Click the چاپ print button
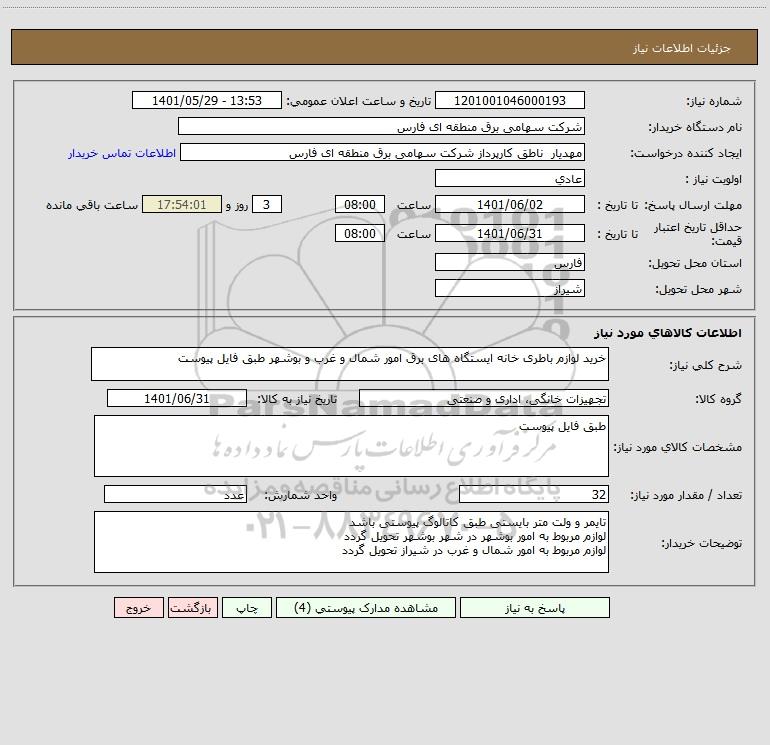 coord(247,607)
